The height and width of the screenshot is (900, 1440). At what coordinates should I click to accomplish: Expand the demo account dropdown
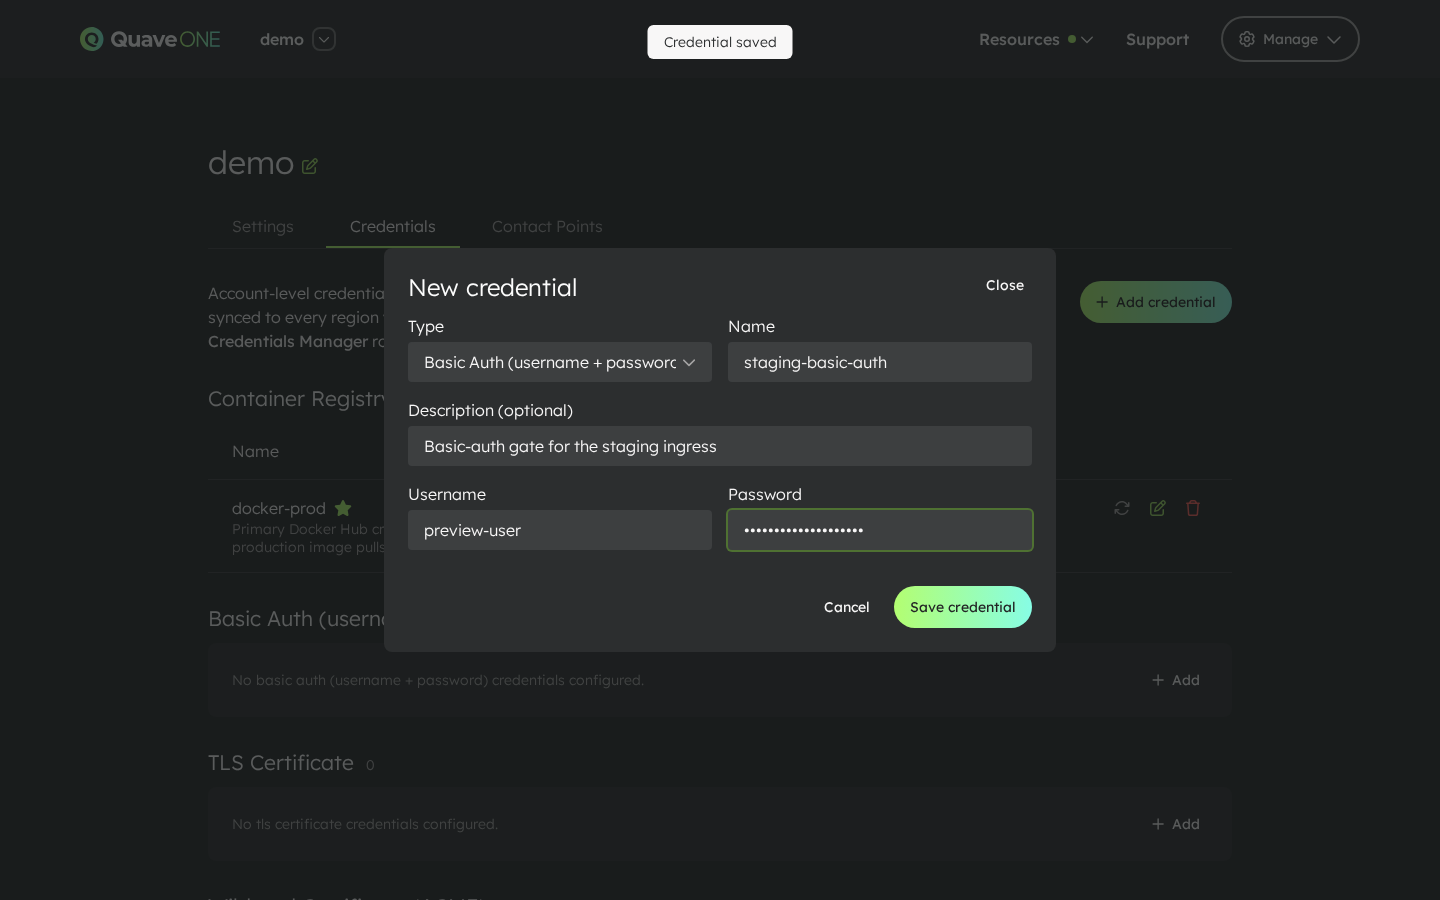tap(324, 40)
